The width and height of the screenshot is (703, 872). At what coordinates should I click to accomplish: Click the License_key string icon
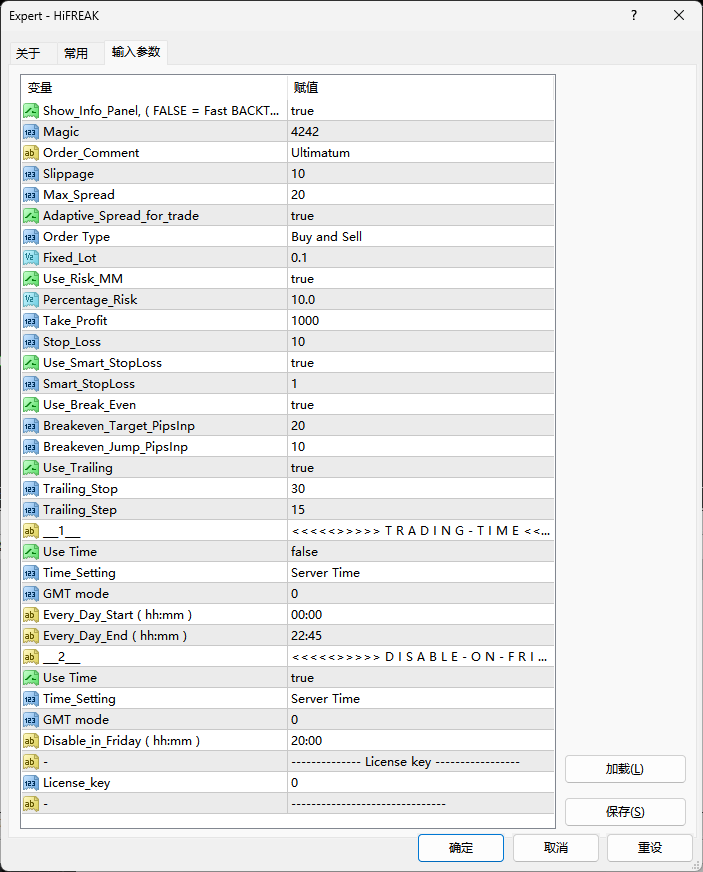click(x=31, y=783)
